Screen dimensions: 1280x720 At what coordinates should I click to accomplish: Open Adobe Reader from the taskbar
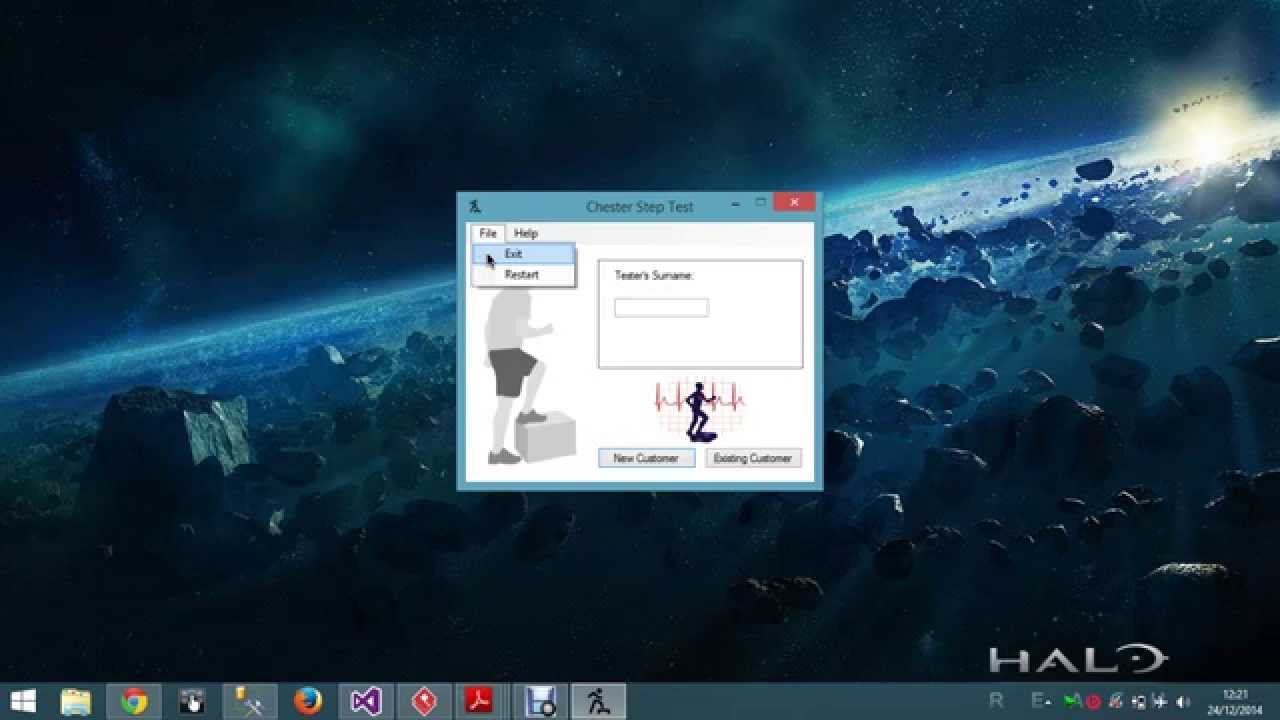(480, 702)
